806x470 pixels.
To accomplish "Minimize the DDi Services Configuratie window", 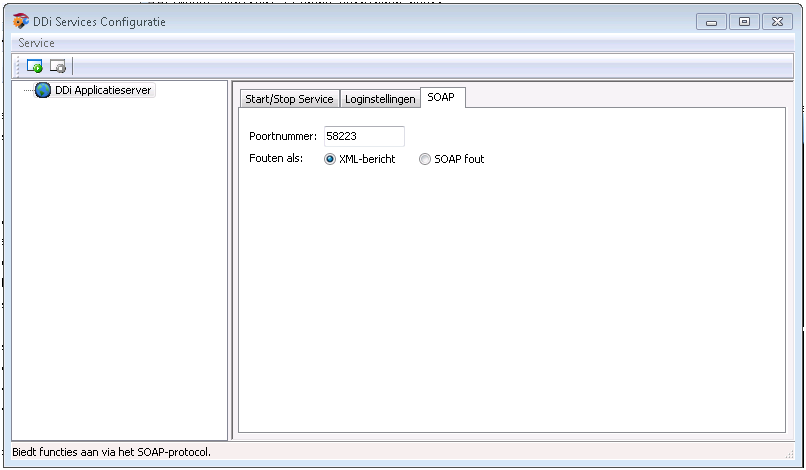I will (711, 21).
